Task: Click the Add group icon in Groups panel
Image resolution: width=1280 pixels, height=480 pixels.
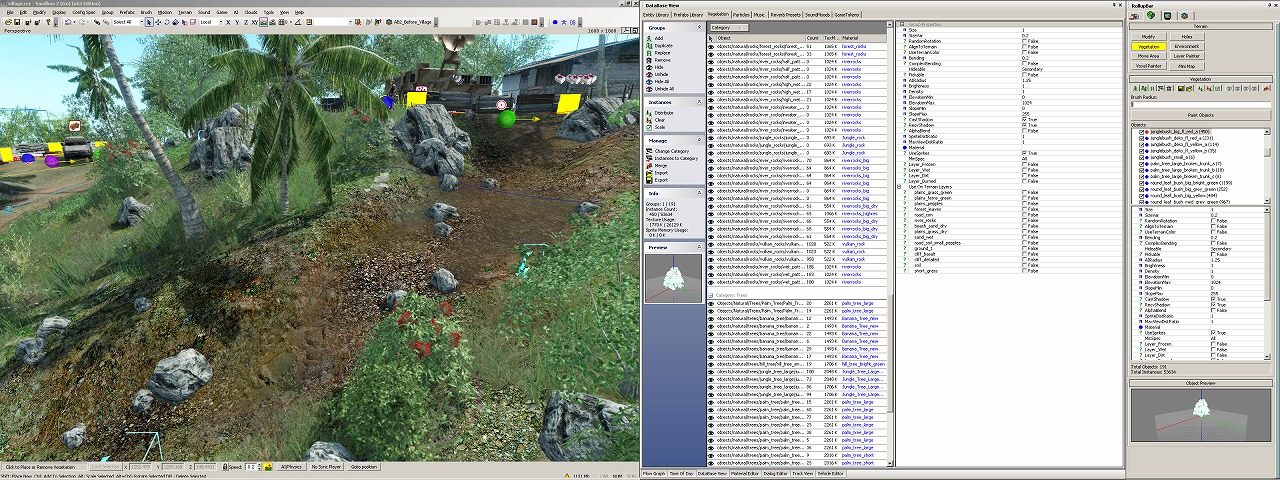Action: tap(649, 38)
